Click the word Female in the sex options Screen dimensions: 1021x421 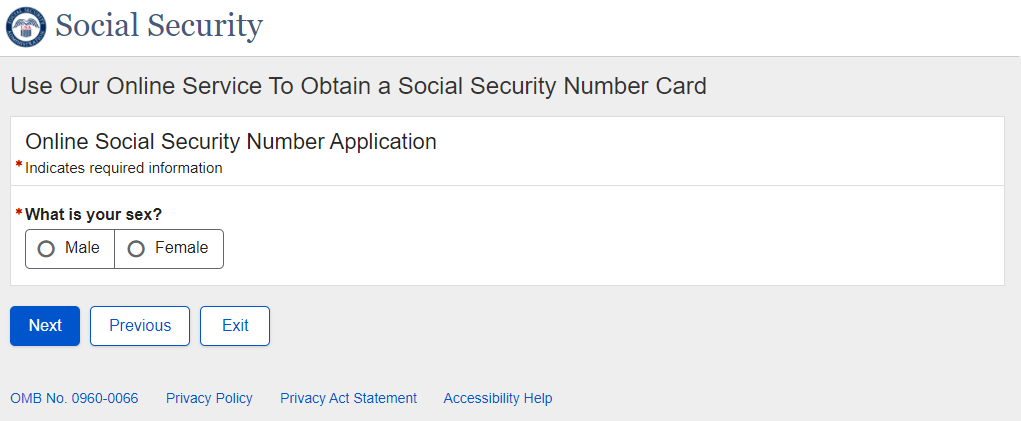coord(181,248)
